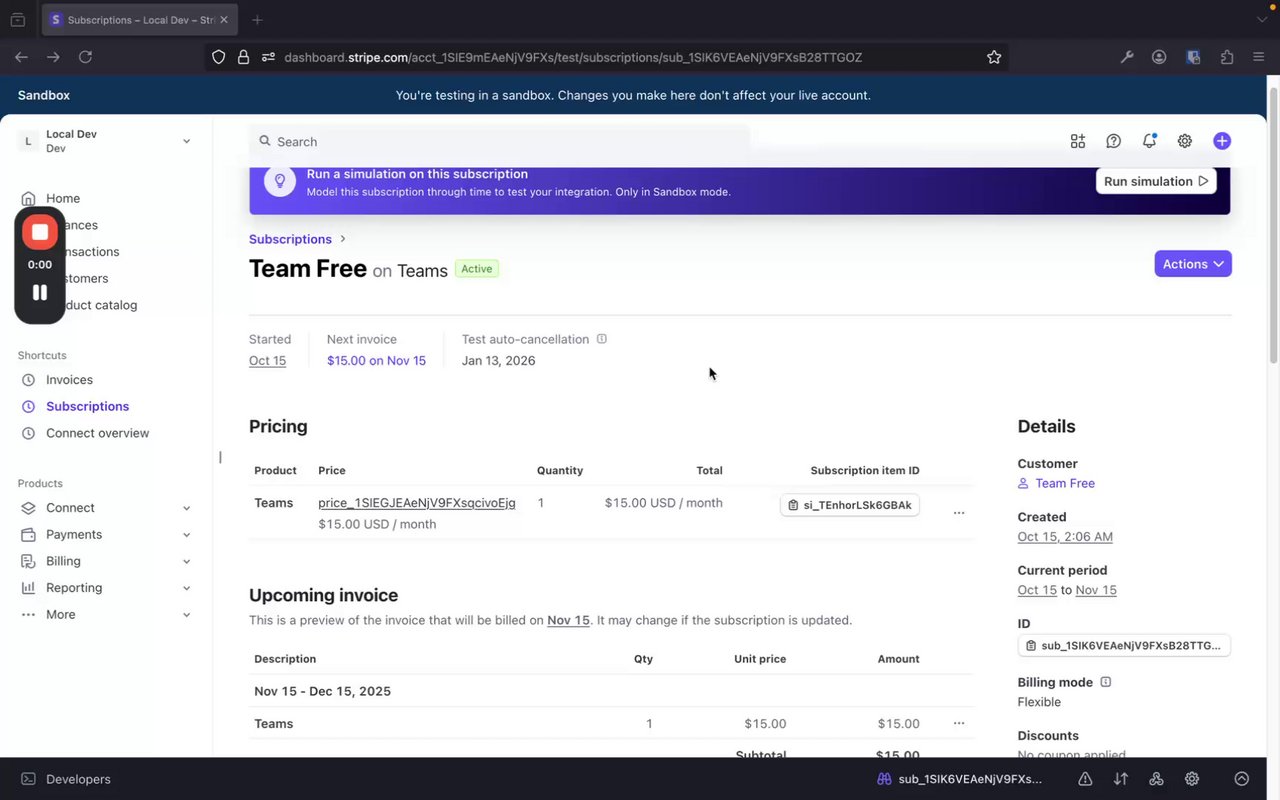Open options for Teams upcoming invoice line

(x=959, y=723)
